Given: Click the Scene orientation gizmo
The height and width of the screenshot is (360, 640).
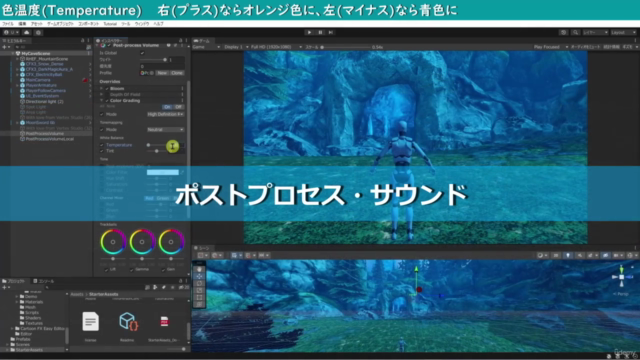Looking at the screenshot, I should click(621, 277).
